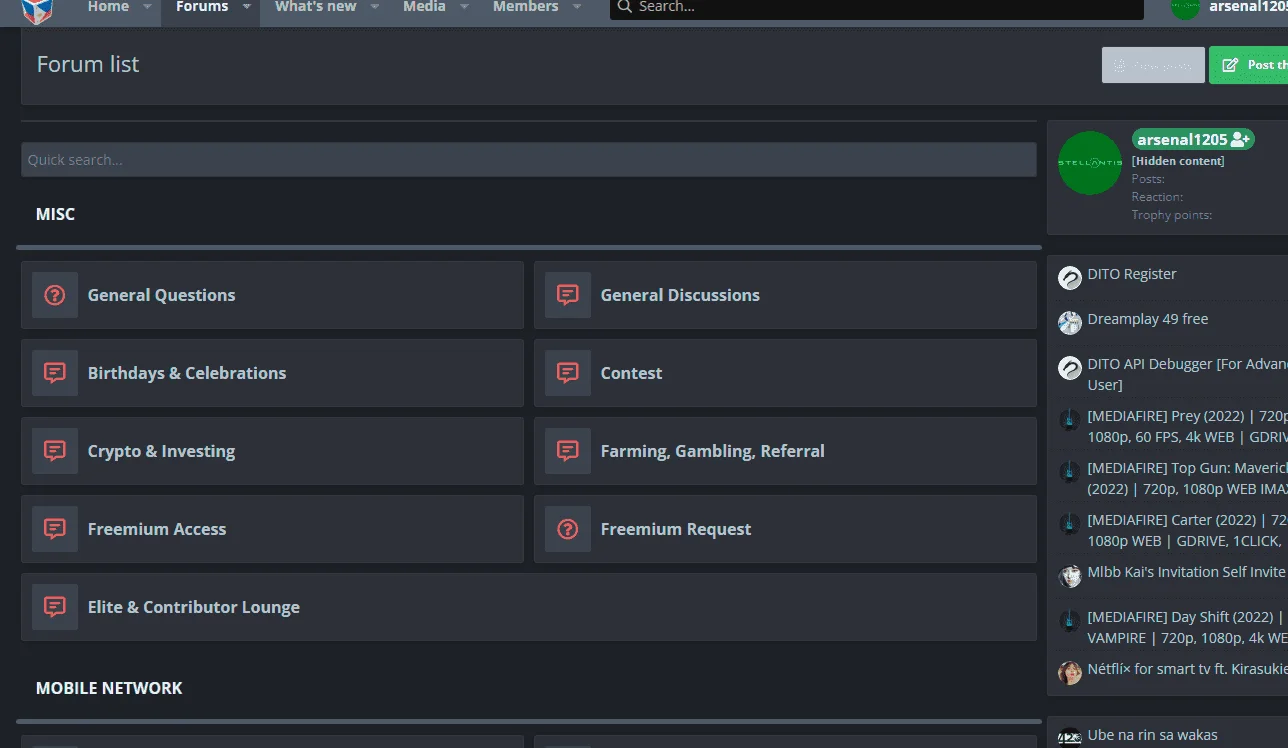Click the arsenal1205 account name in navbar

(1248, 7)
